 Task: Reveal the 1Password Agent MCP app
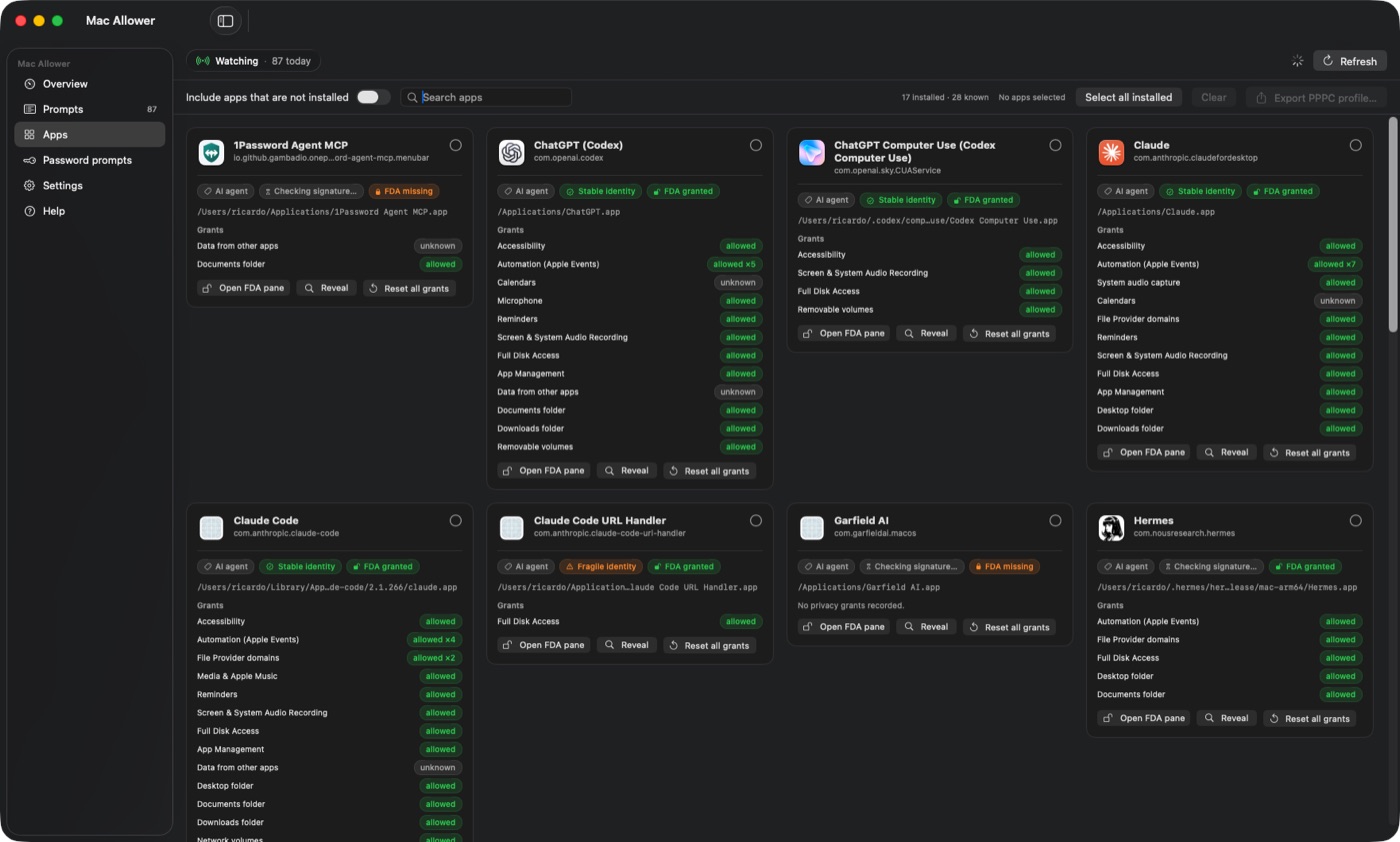point(325,288)
